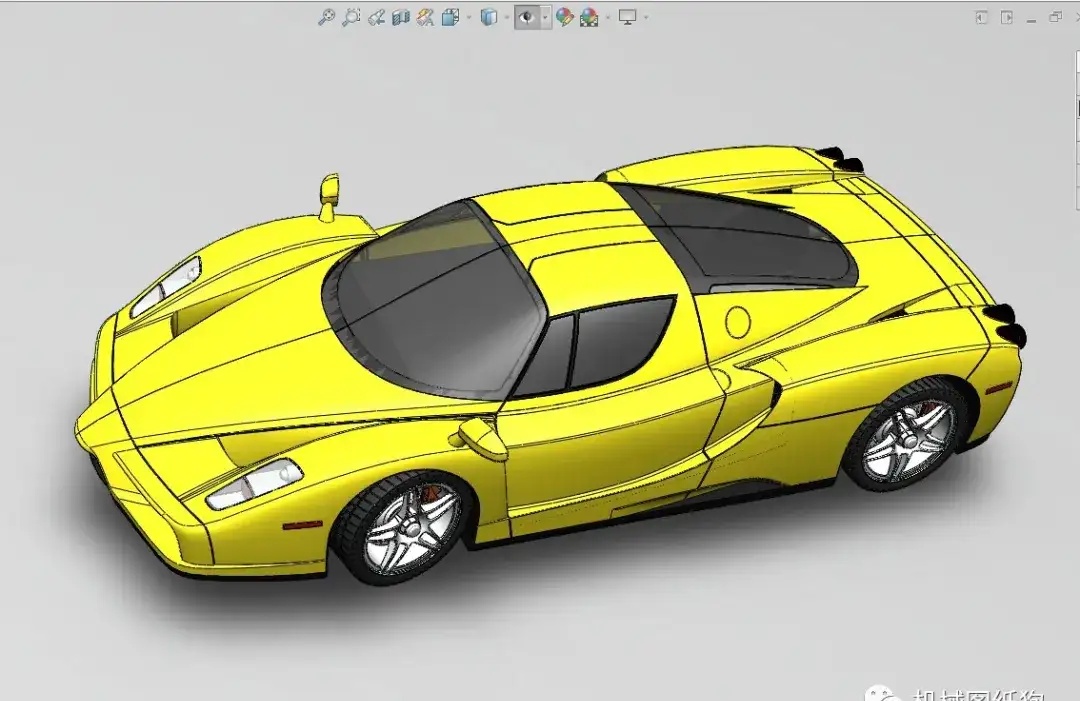This screenshot has width=1080, height=701.
Task: Activate the Zoom to Area tool
Action: [x=351, y=17]
